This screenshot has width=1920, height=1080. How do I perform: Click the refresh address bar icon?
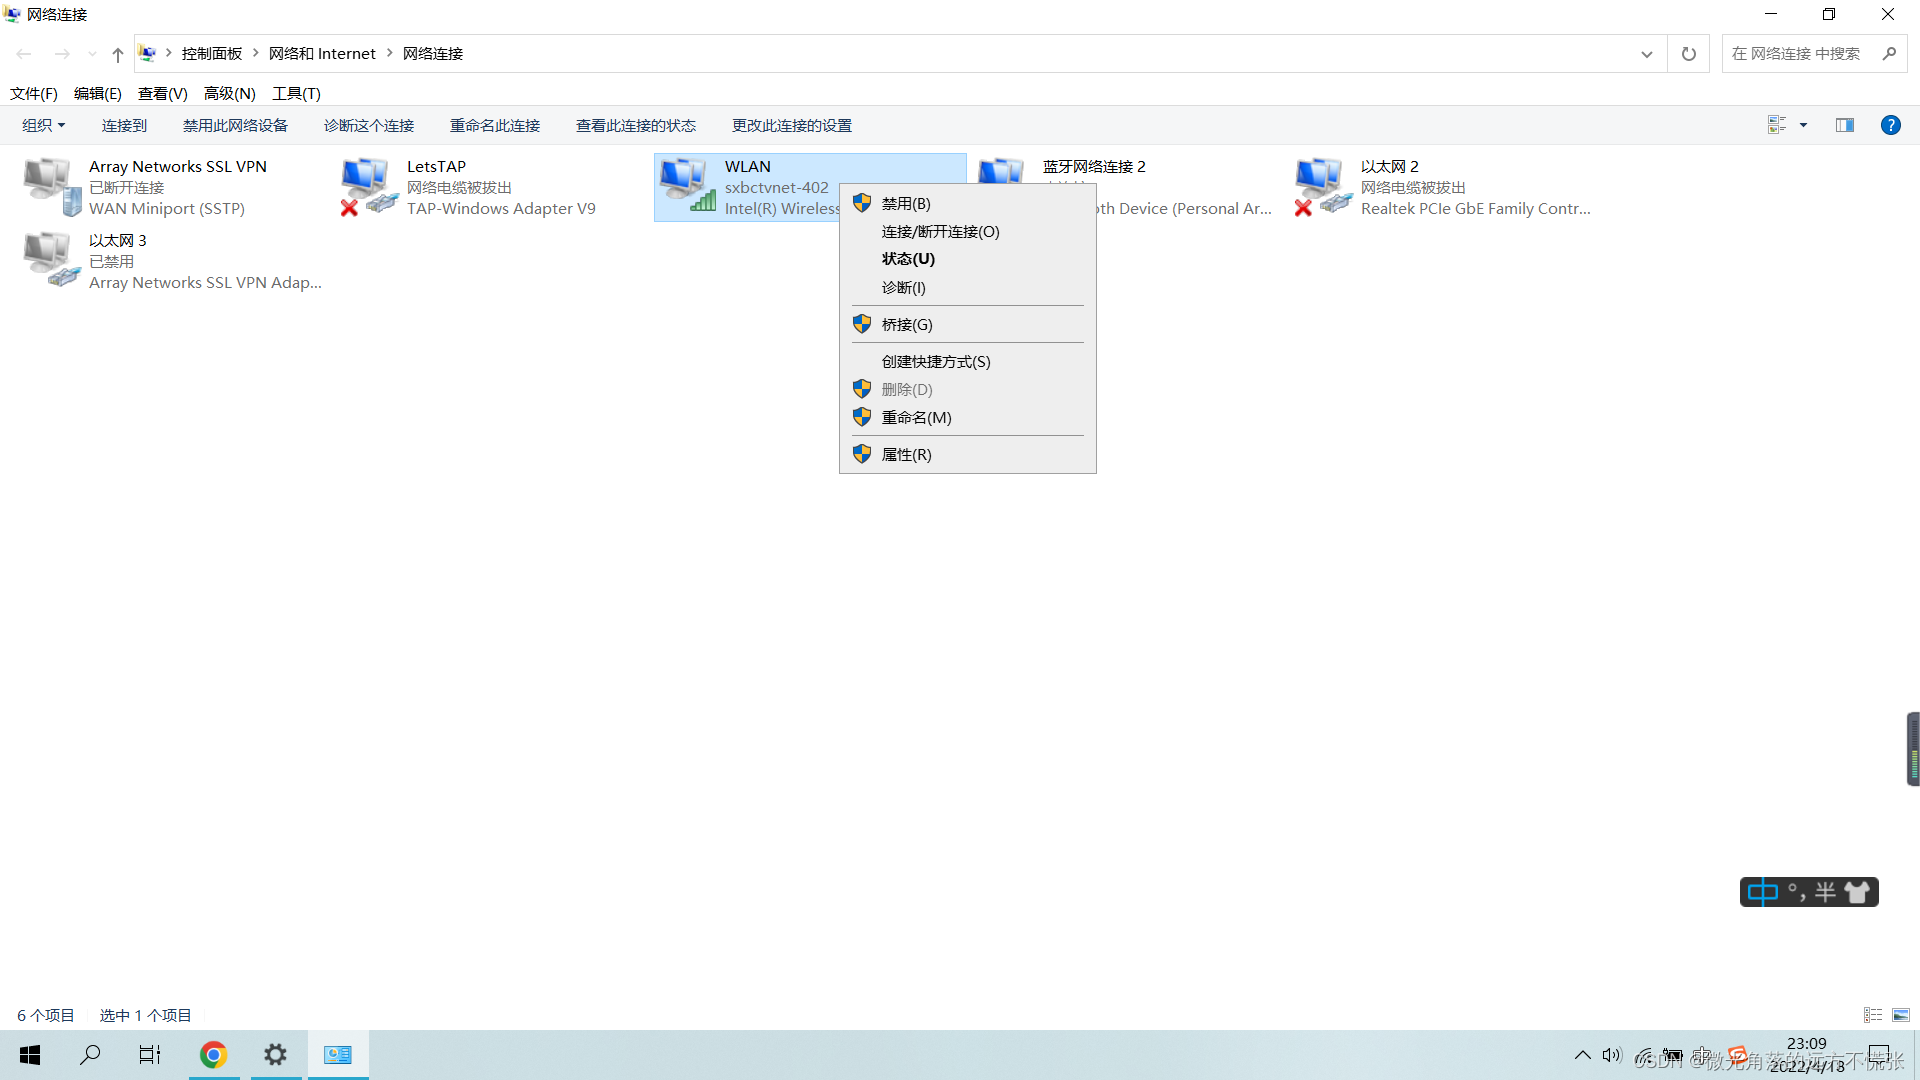[1689, 54]
